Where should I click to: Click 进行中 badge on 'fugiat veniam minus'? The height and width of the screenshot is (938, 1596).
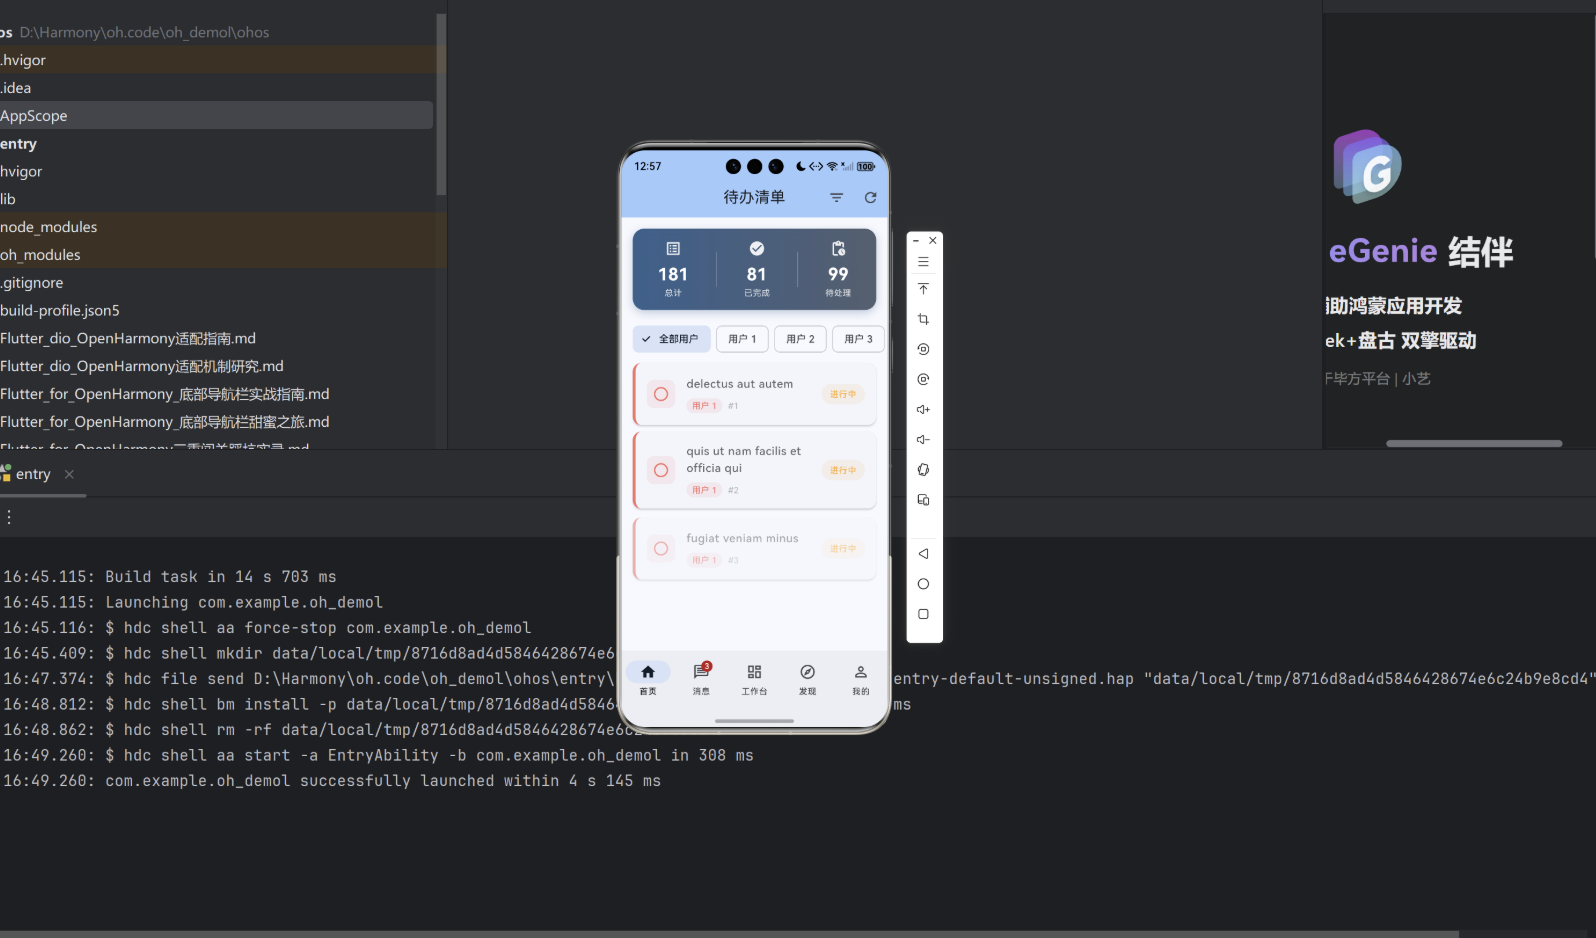(x=843, y=548)
